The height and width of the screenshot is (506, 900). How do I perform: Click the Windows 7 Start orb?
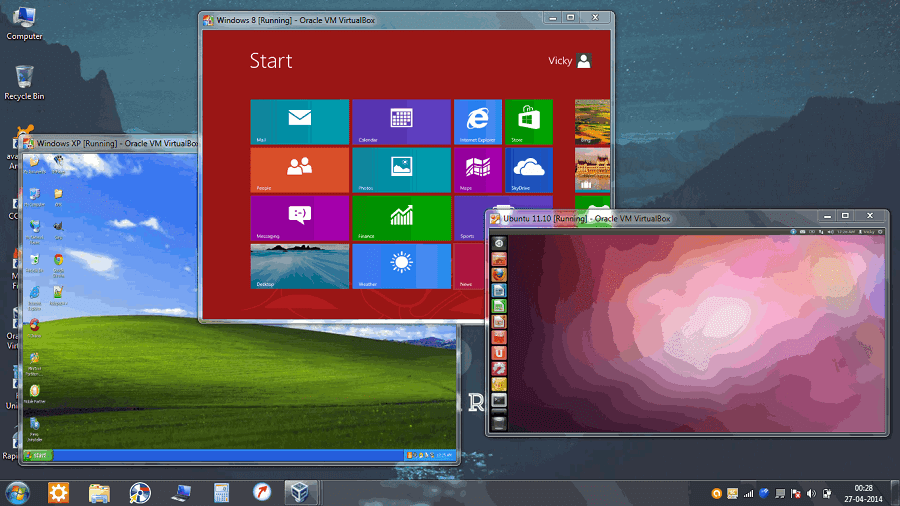[17, 493]
